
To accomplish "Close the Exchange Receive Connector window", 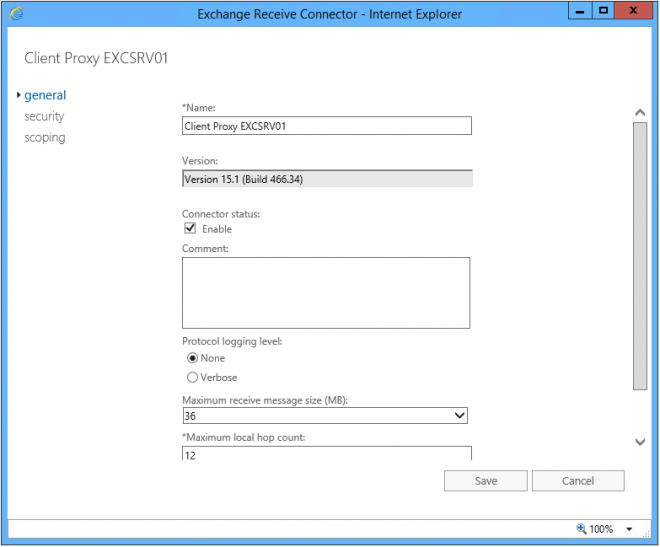I will (637, 10).
